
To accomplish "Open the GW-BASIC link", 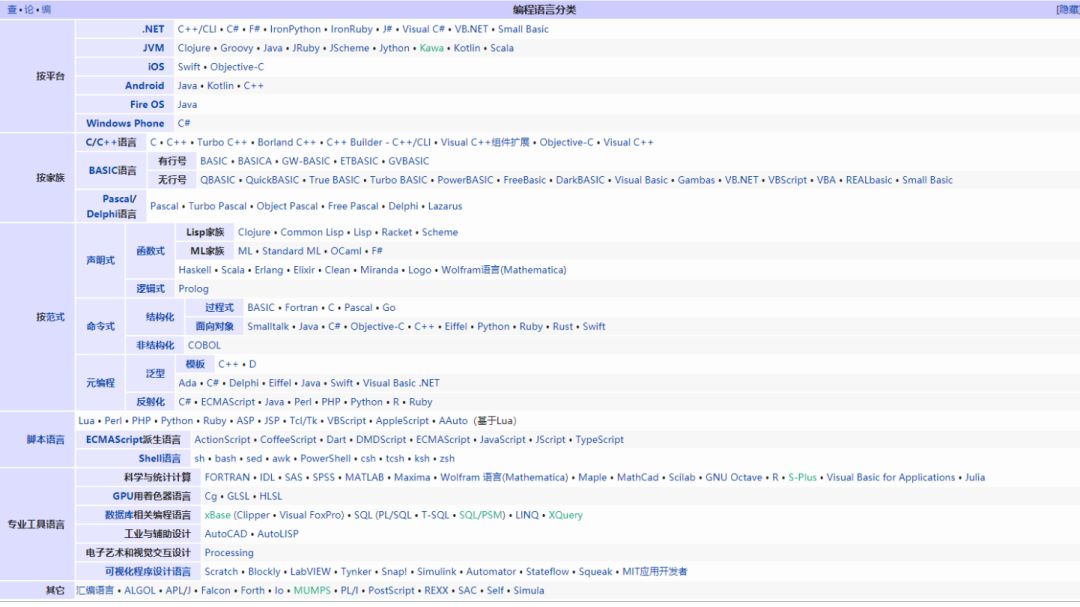I will (x=306, y=161).
